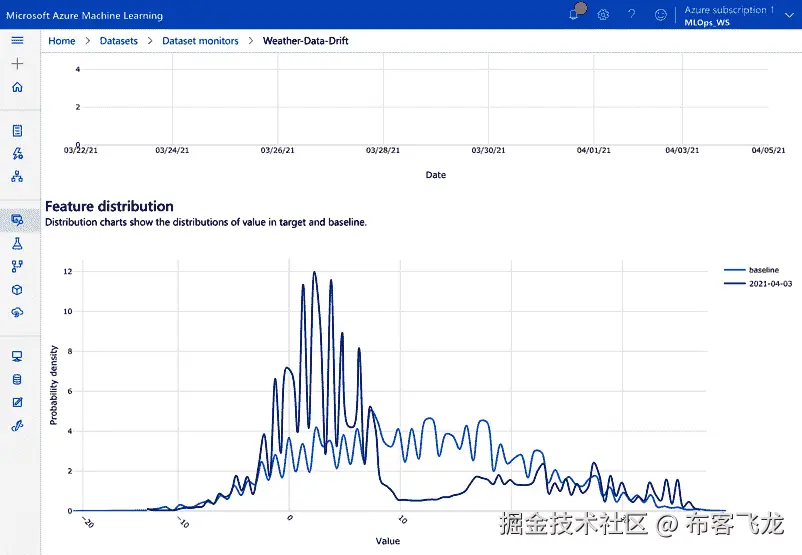The width and height of the screenshot is (802, 555).
Task: Click the 04/01/21 date axis label
Action: [594, 150]
